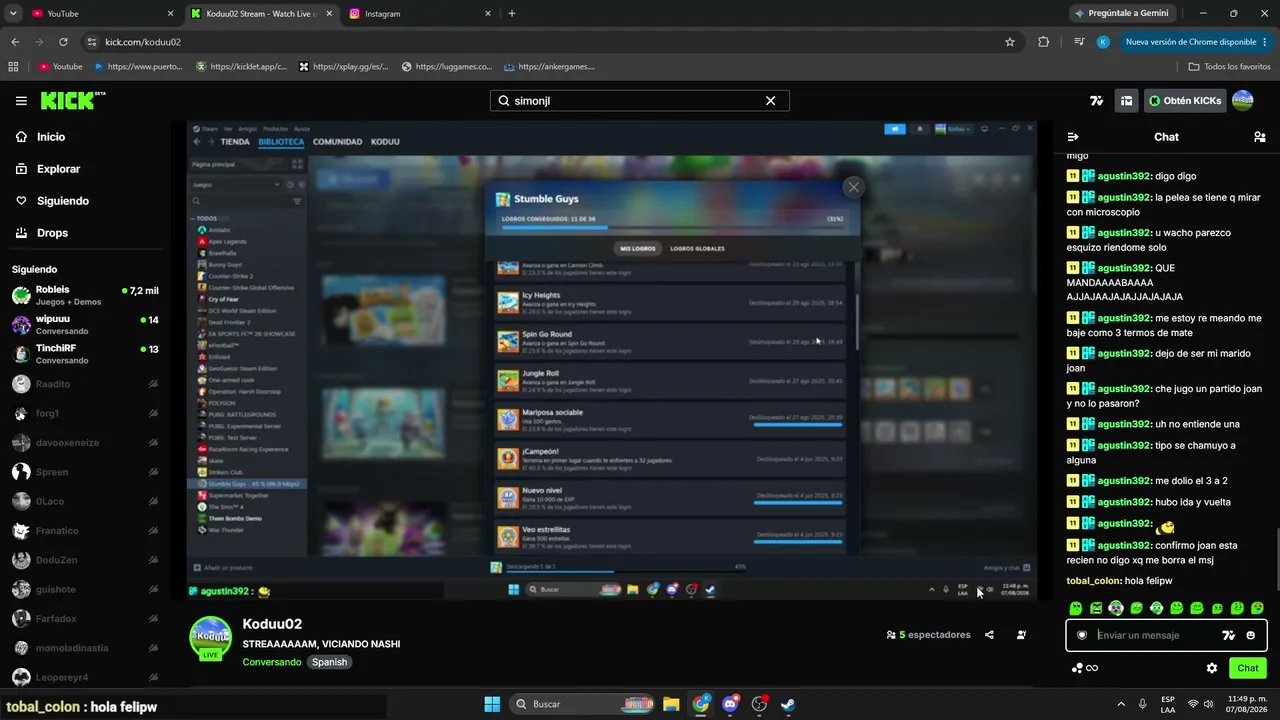The height and width of the screenshot is (720, 1280).
Task: Click the Koduu02 streamer avatar with LIVE badge
Action: tap(211, 638)
